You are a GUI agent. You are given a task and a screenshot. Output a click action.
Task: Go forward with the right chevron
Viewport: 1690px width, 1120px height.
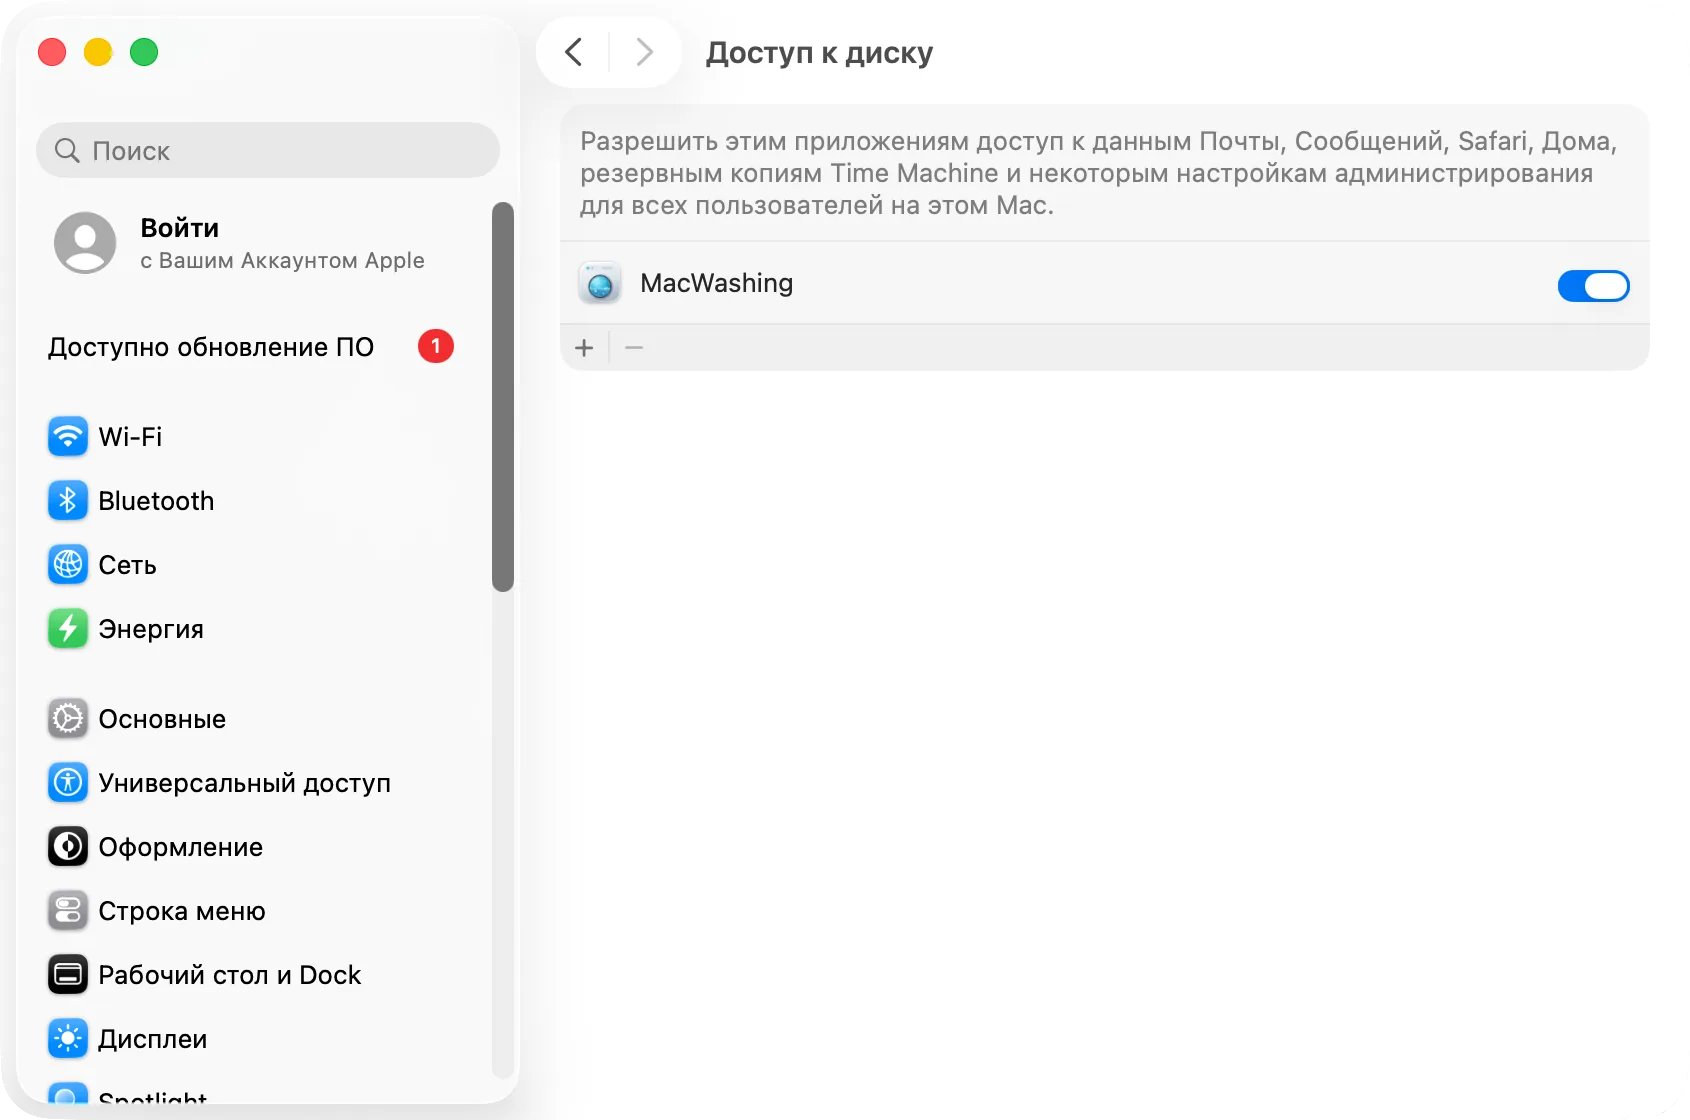coord(645,52)
